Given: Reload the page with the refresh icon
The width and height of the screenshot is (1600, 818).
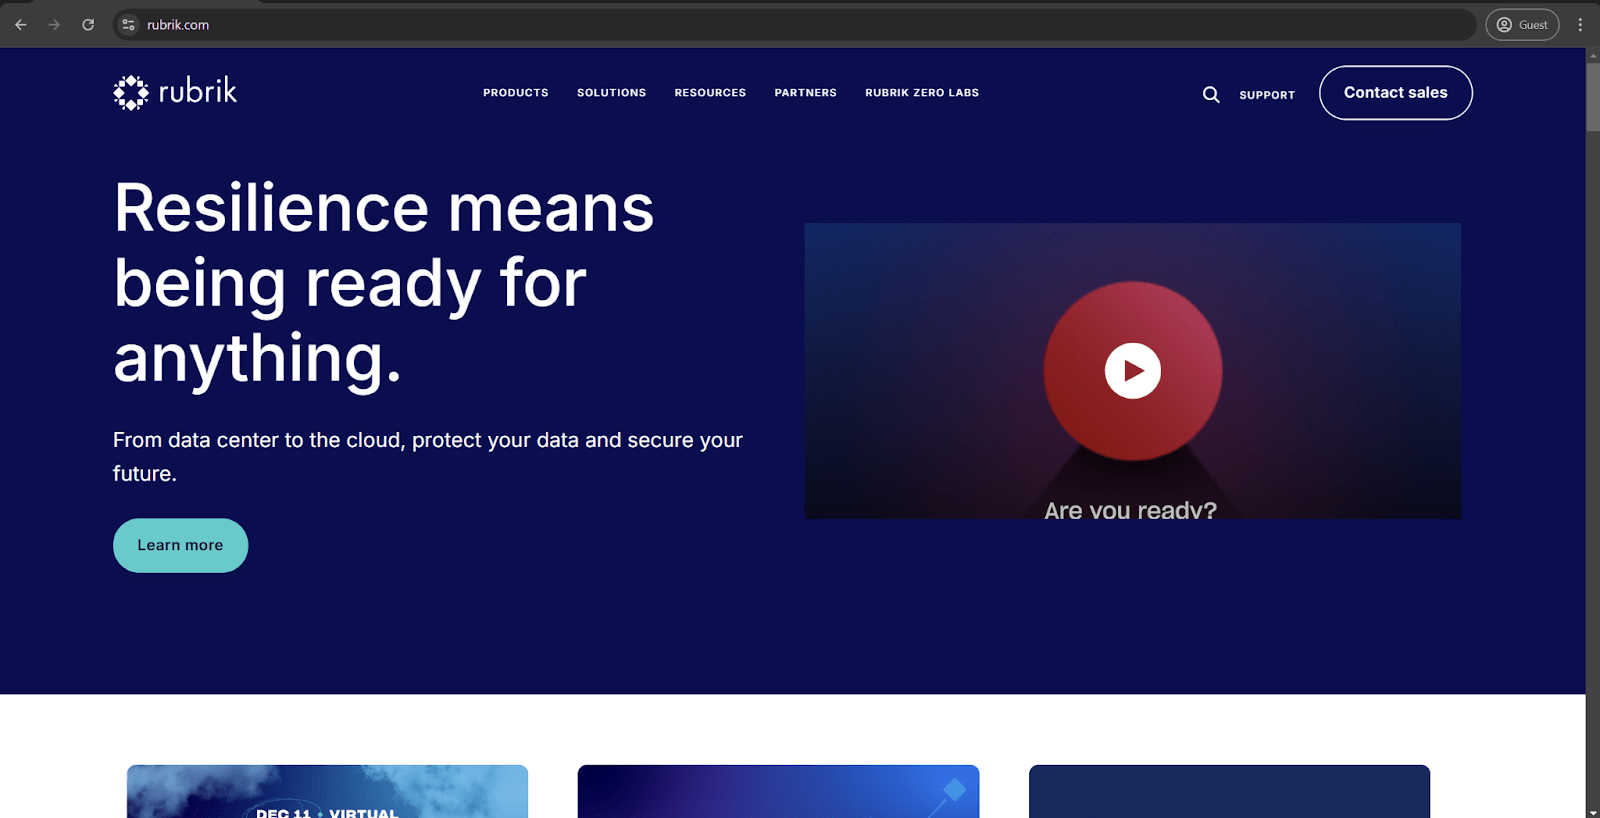Looking at the screenshot, I should click(x=88, y=25).
